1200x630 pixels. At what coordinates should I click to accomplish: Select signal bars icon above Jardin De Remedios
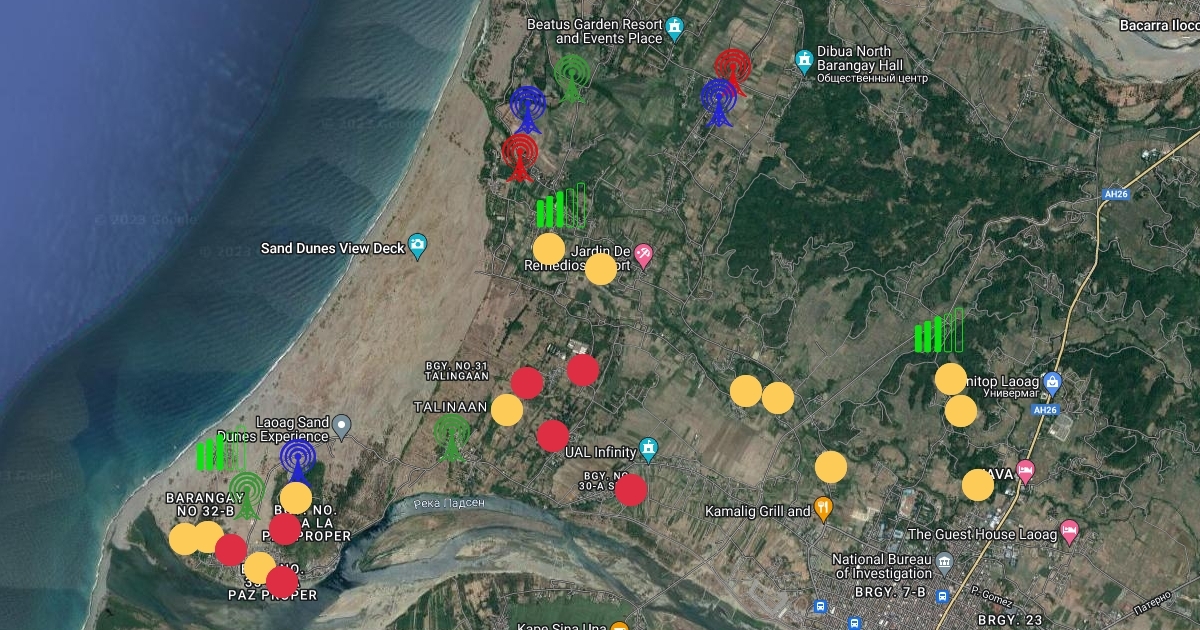tap(560, 207)
